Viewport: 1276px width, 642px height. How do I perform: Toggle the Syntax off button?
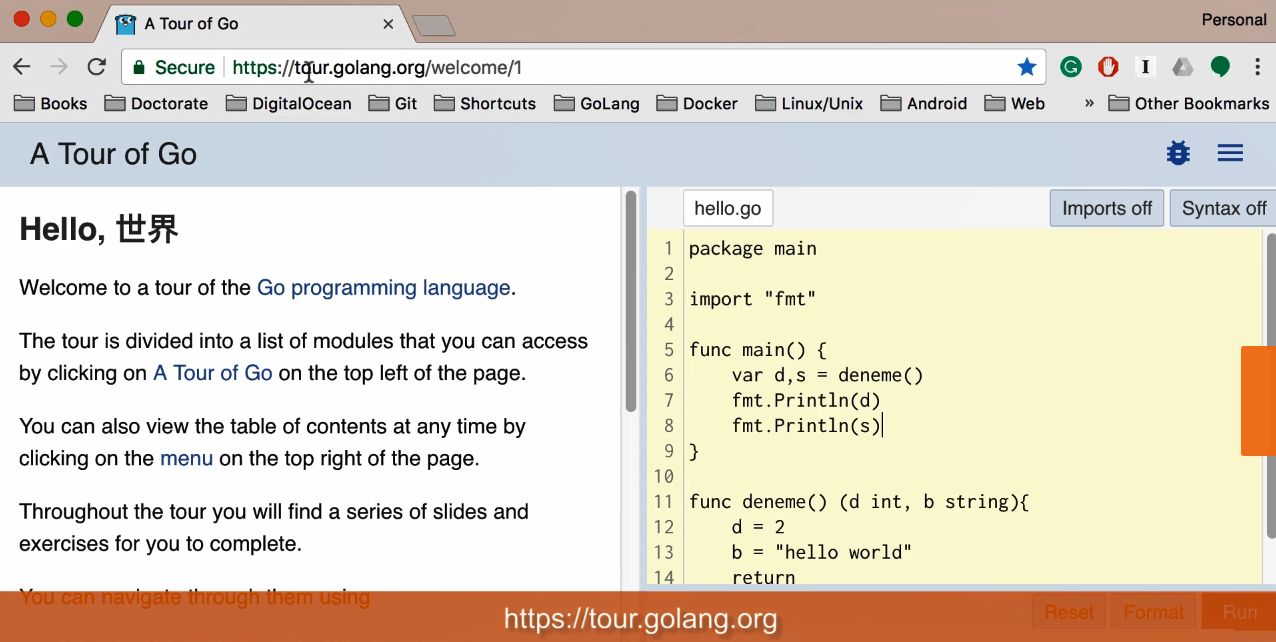click(1224, 208)
